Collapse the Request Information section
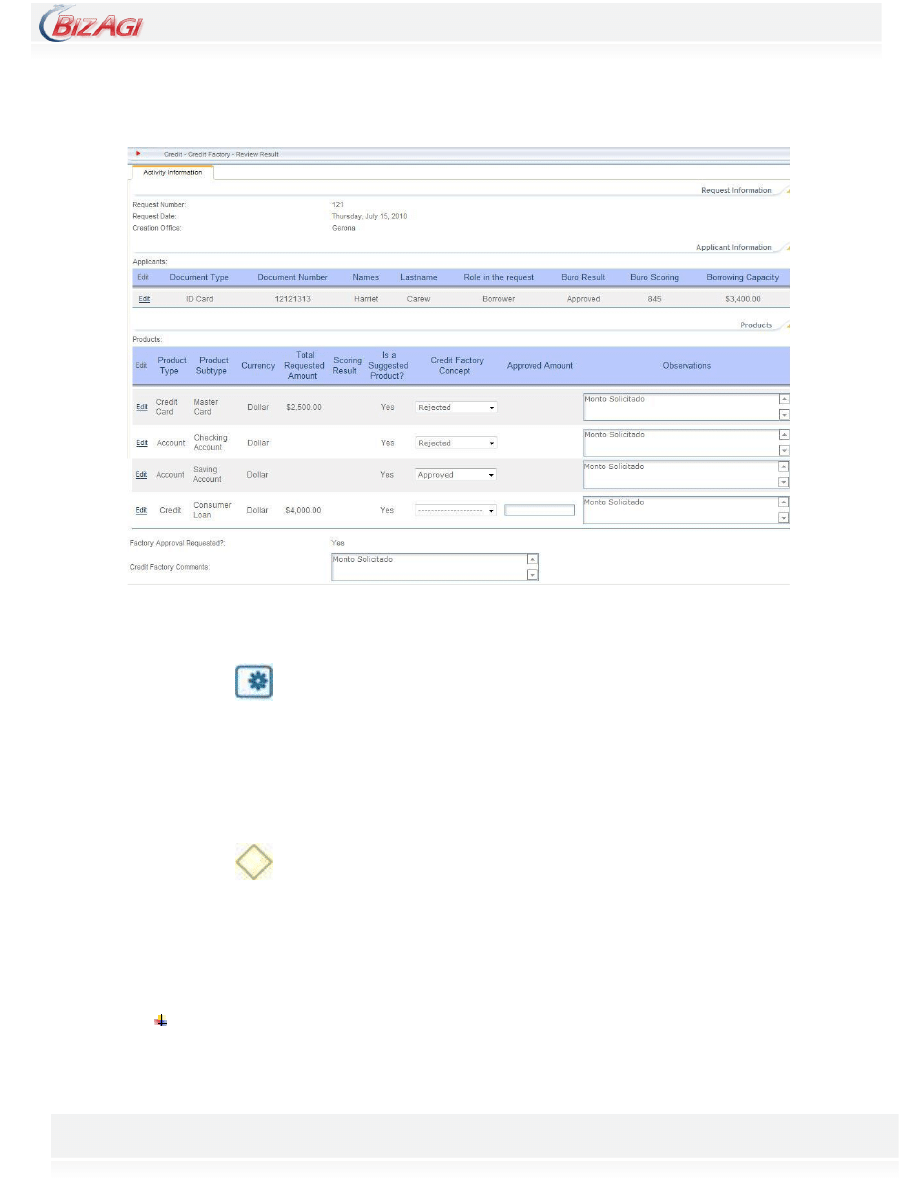918x1188 pixels. click(x=785, y=189)
